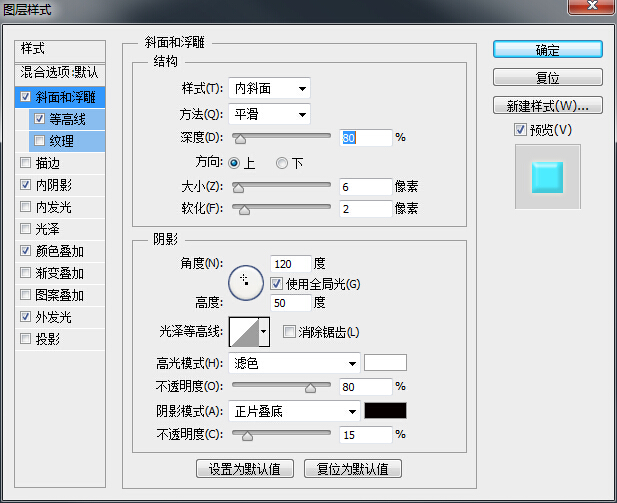Open the gloss contour picker arrow

(264, 332)
